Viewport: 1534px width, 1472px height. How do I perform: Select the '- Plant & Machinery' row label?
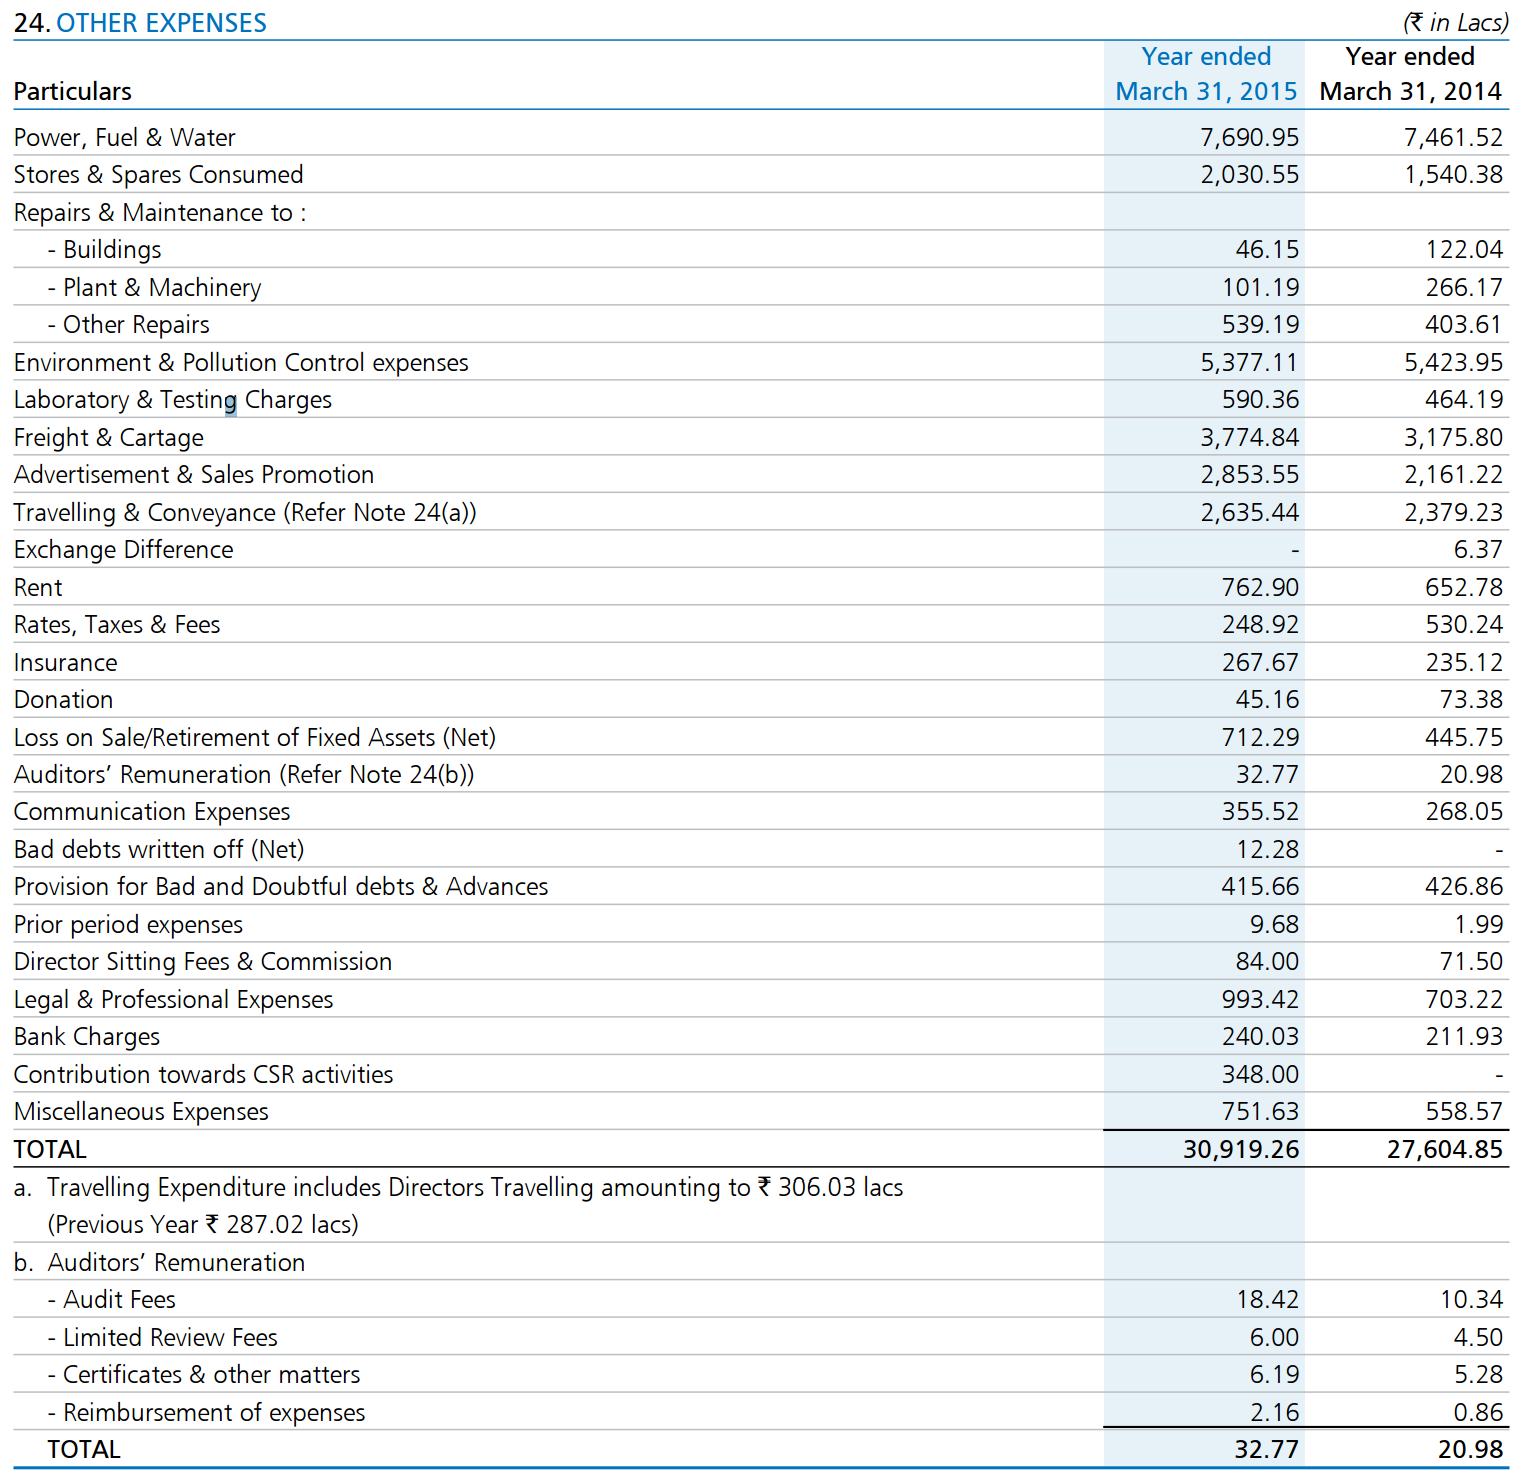pyautogui.click(x=154, y=287)
